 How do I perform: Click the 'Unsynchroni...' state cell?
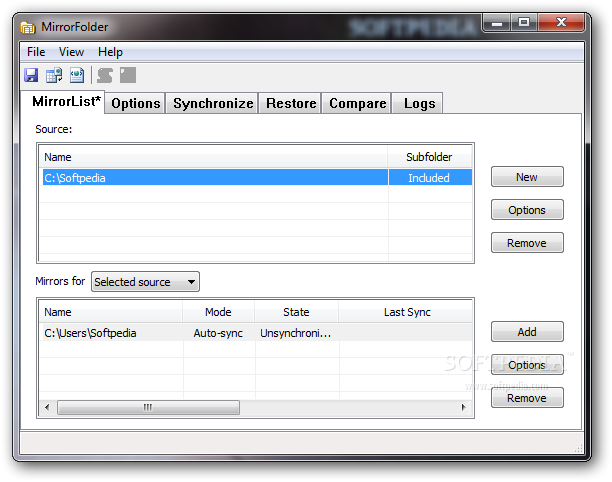[x=295, y=333]
